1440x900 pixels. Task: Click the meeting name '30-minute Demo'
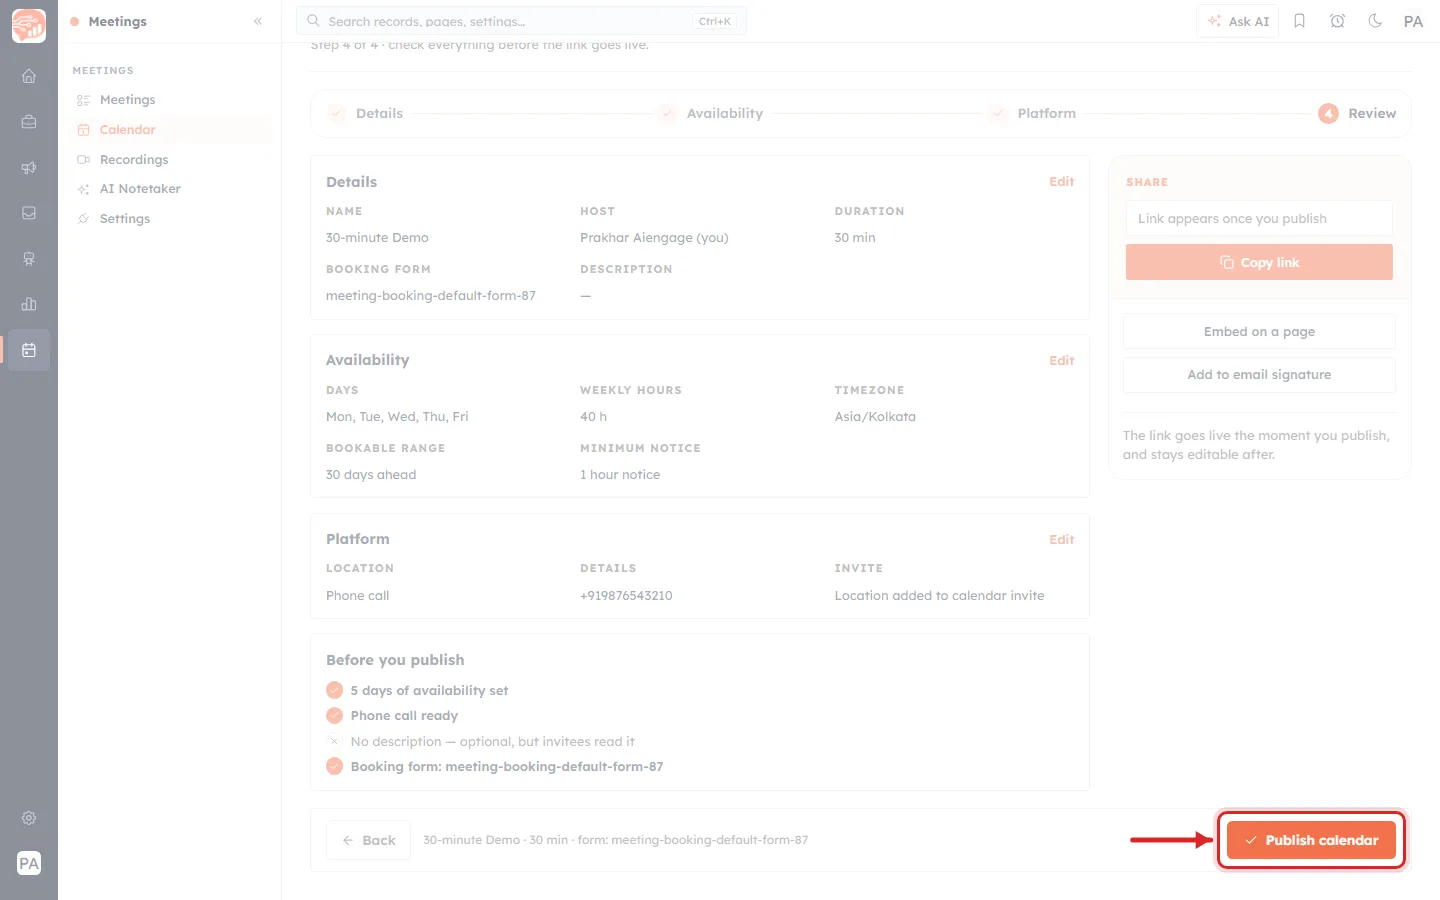point(377,238)
